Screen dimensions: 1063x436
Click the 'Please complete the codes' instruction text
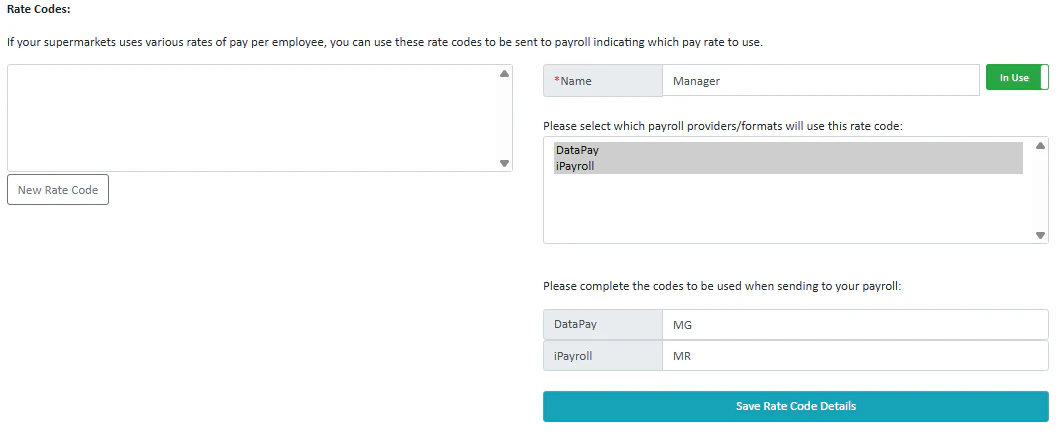pyautogui.click(x=722, y=286)
